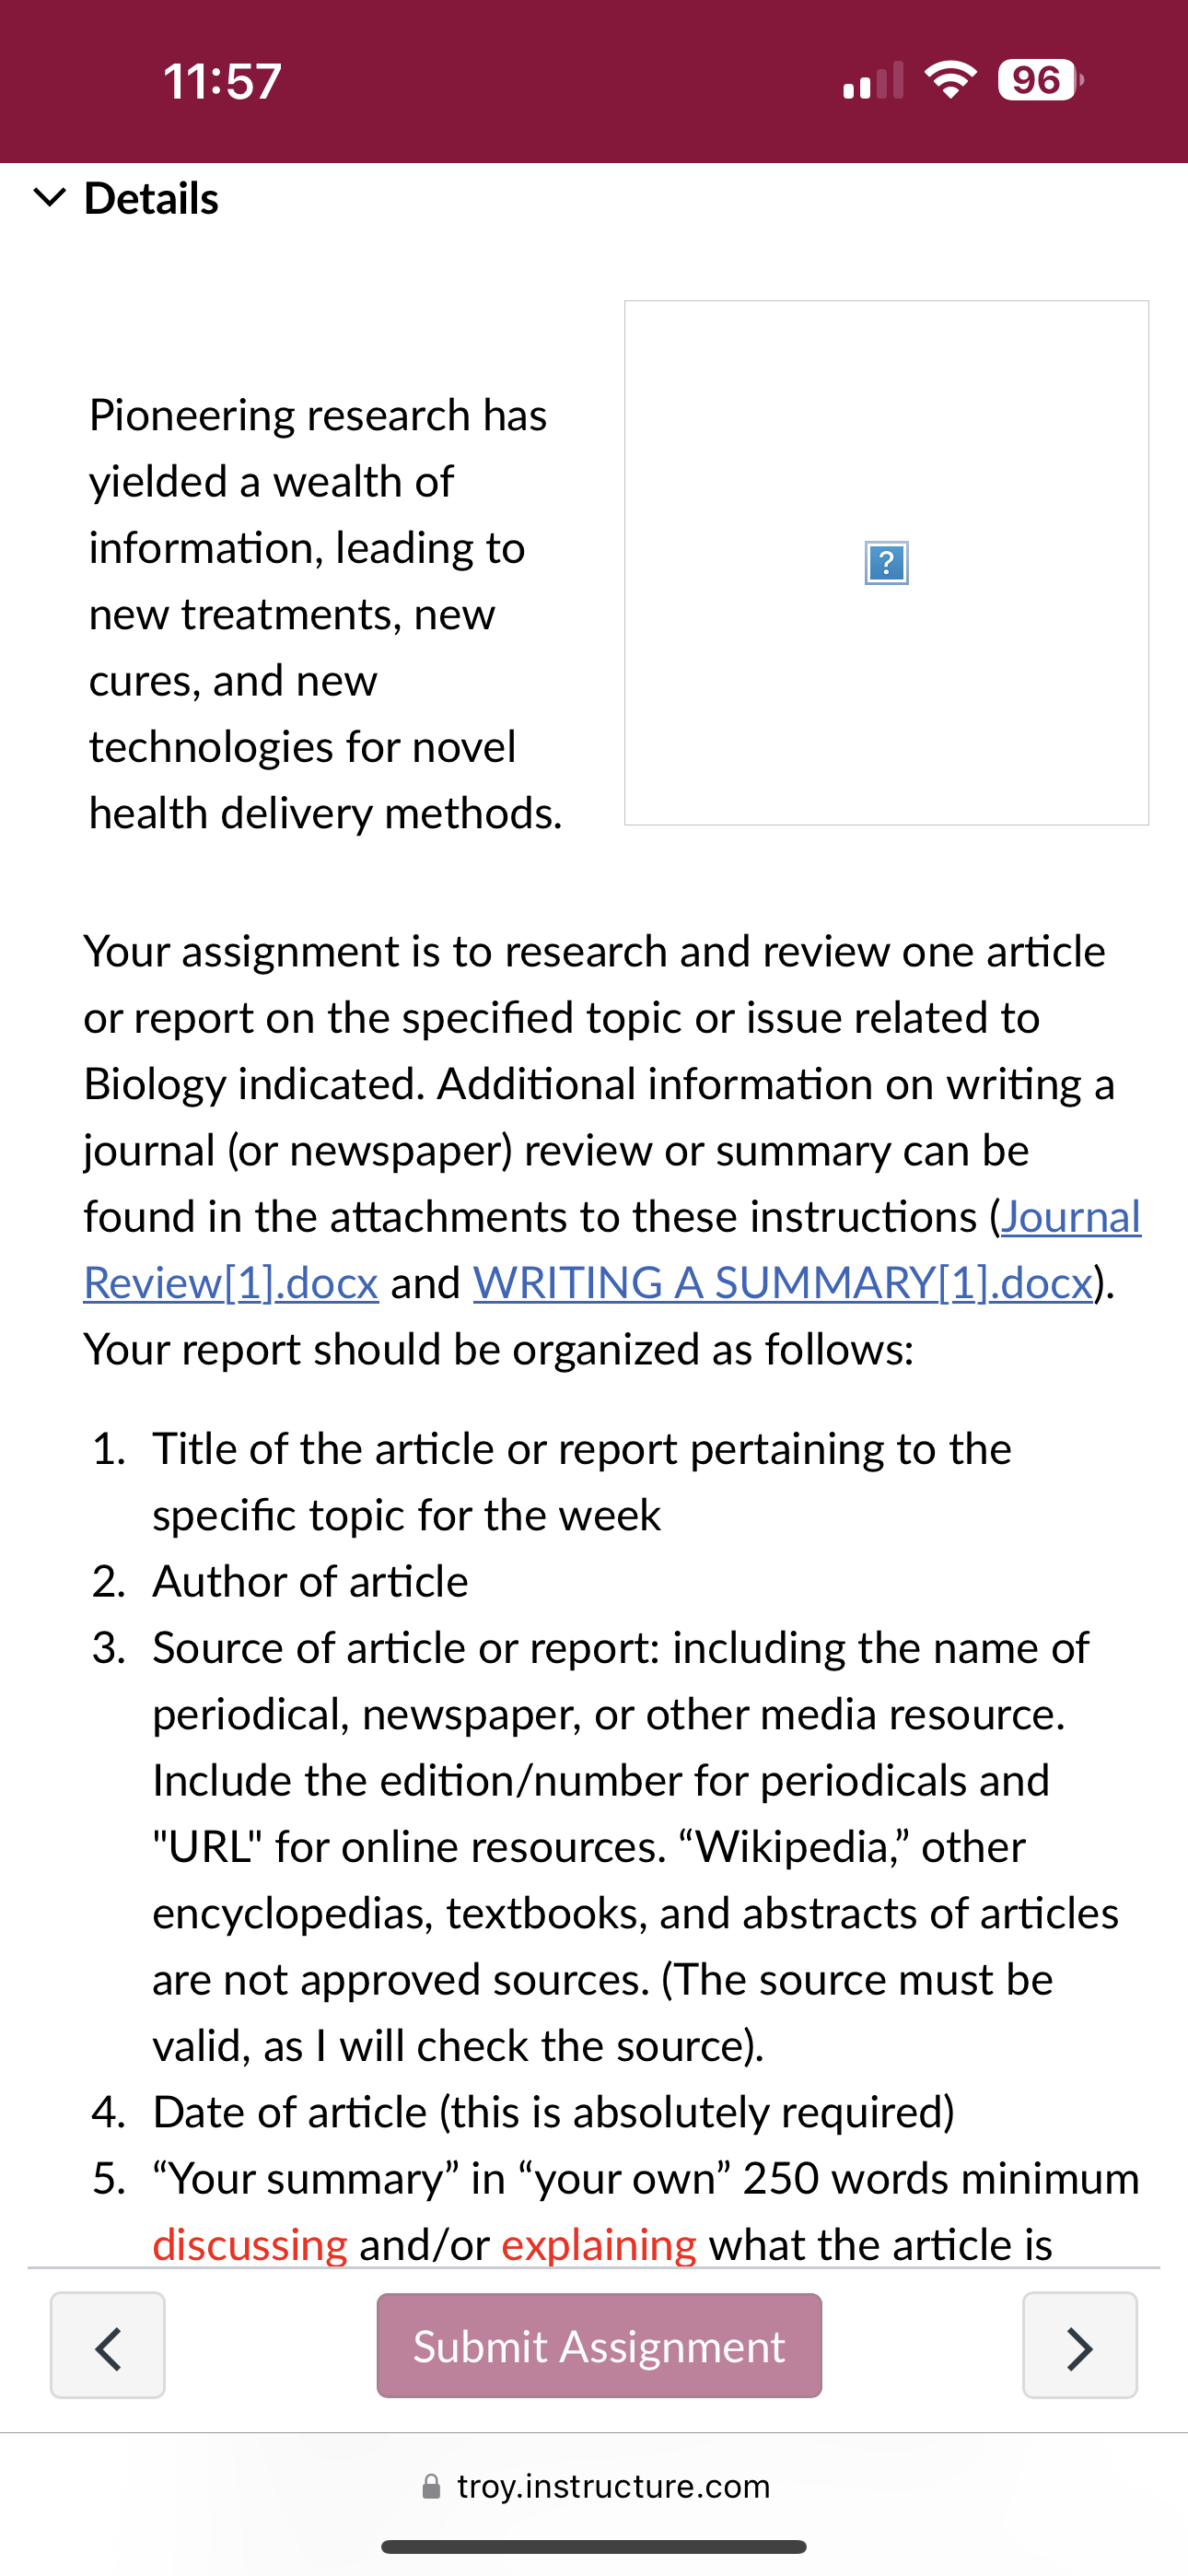Image resolution: width=1188 pixels, height=2576 pixels.
Task: Tap list item Author of article
Action: click(x=310, y=1581)
